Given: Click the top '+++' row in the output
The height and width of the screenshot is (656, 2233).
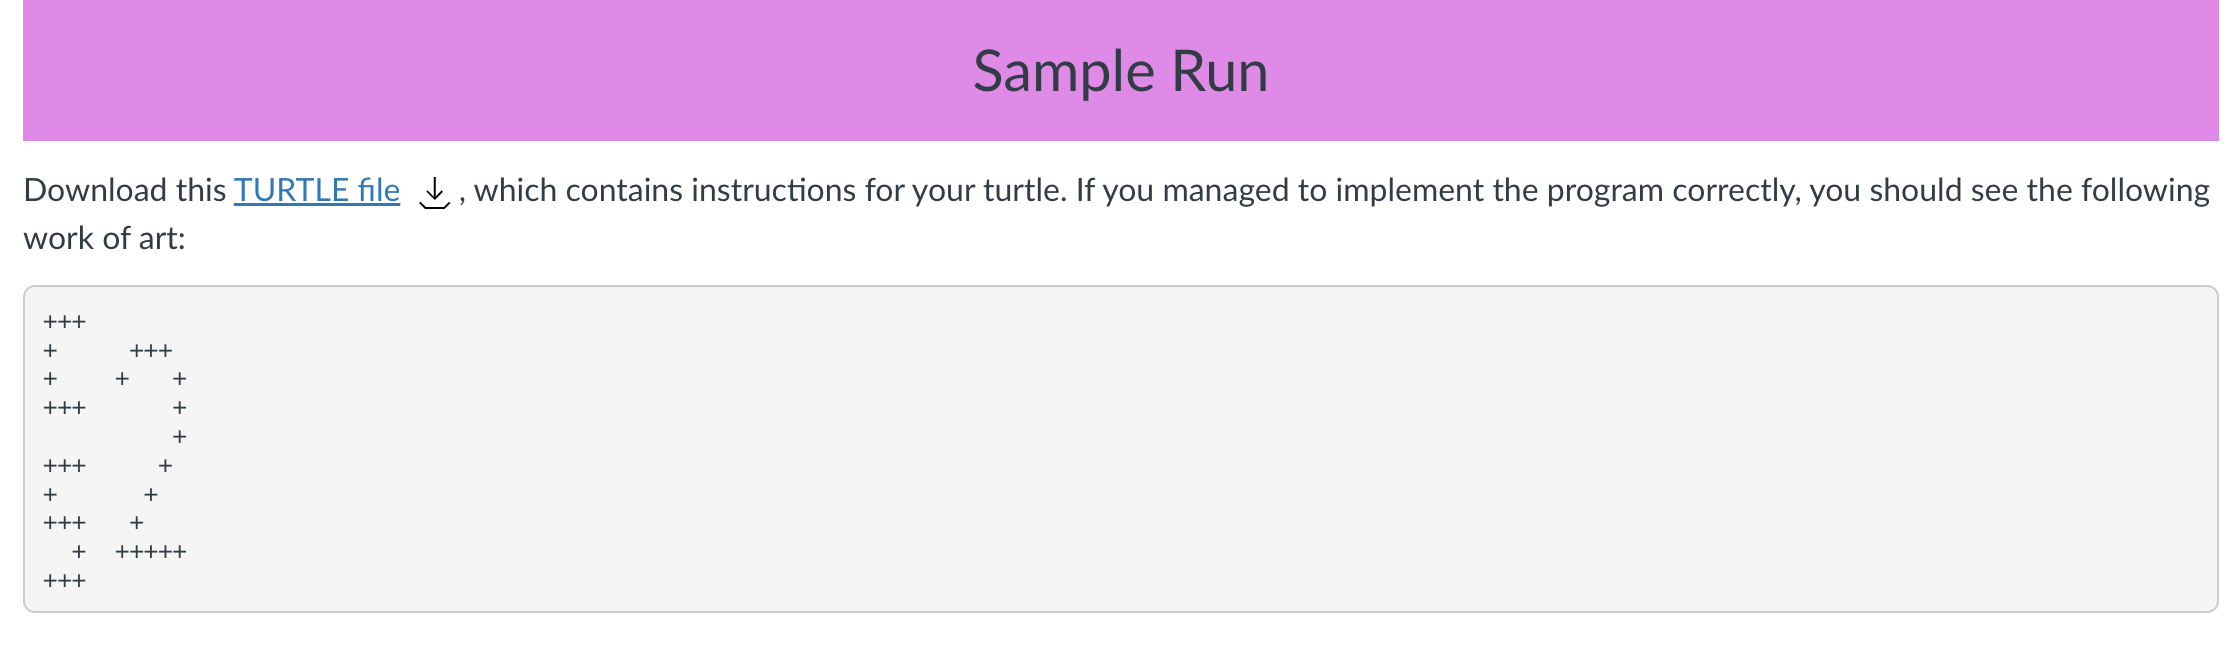Looking at the screenshot, I should [x=65, y=322].
